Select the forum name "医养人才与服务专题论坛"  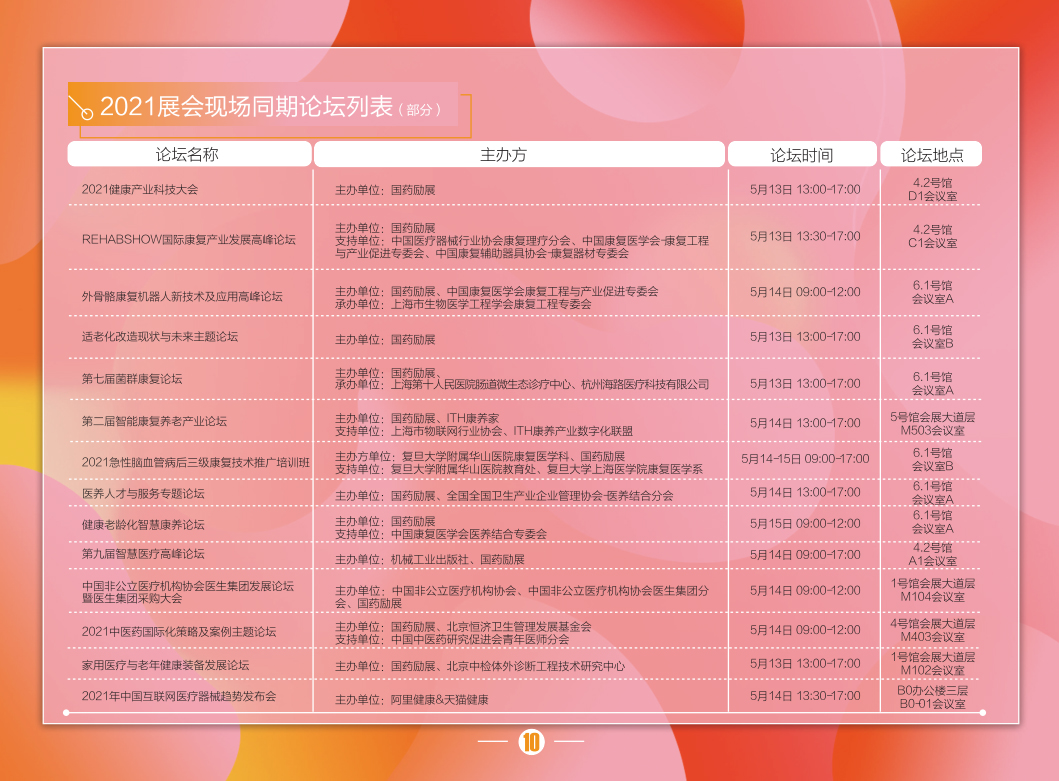point(143,493)
